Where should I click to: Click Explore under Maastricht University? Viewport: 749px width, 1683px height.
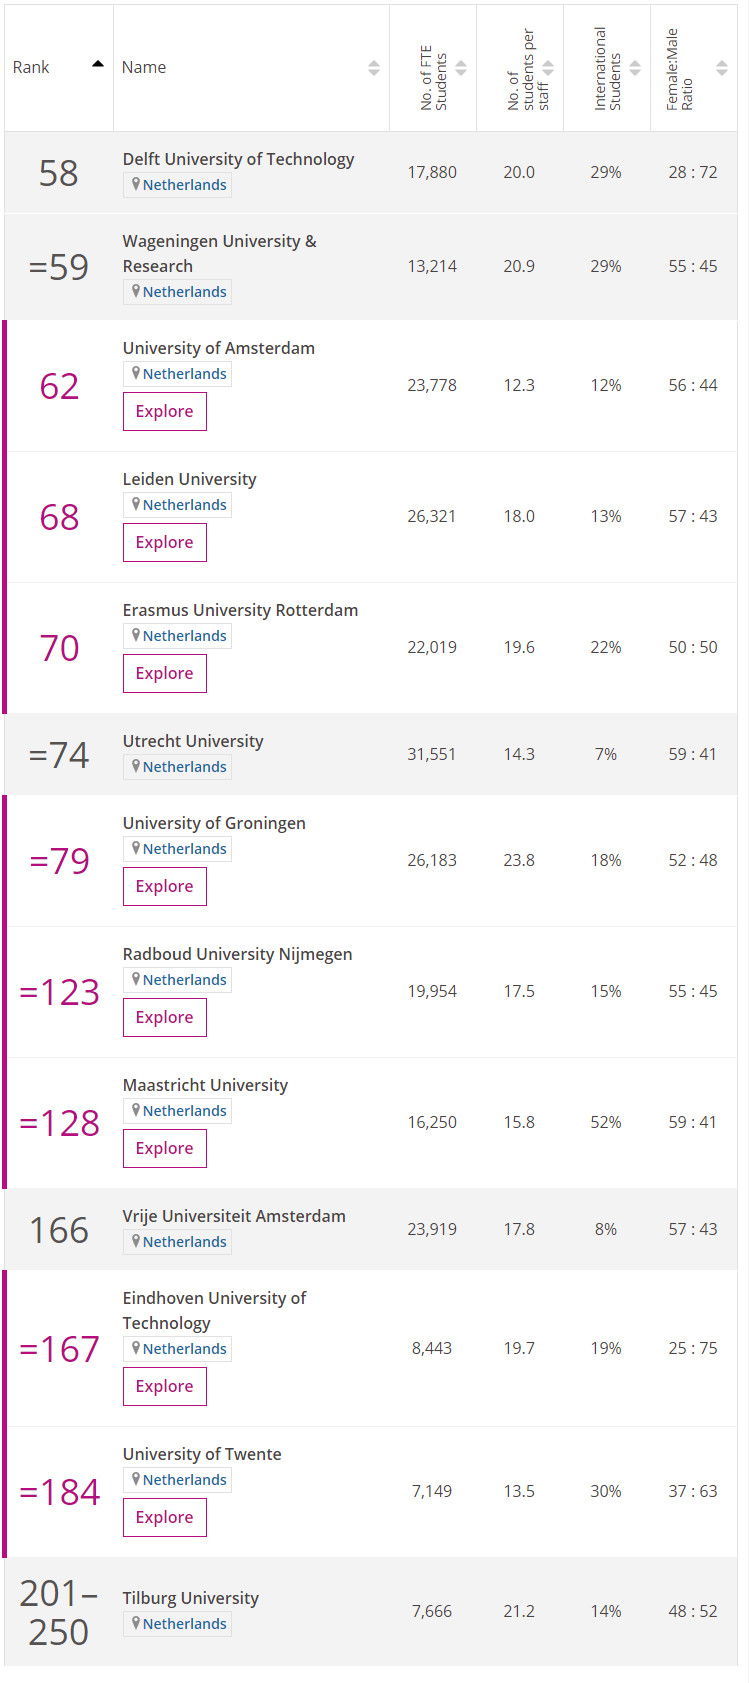[165, 1148]
